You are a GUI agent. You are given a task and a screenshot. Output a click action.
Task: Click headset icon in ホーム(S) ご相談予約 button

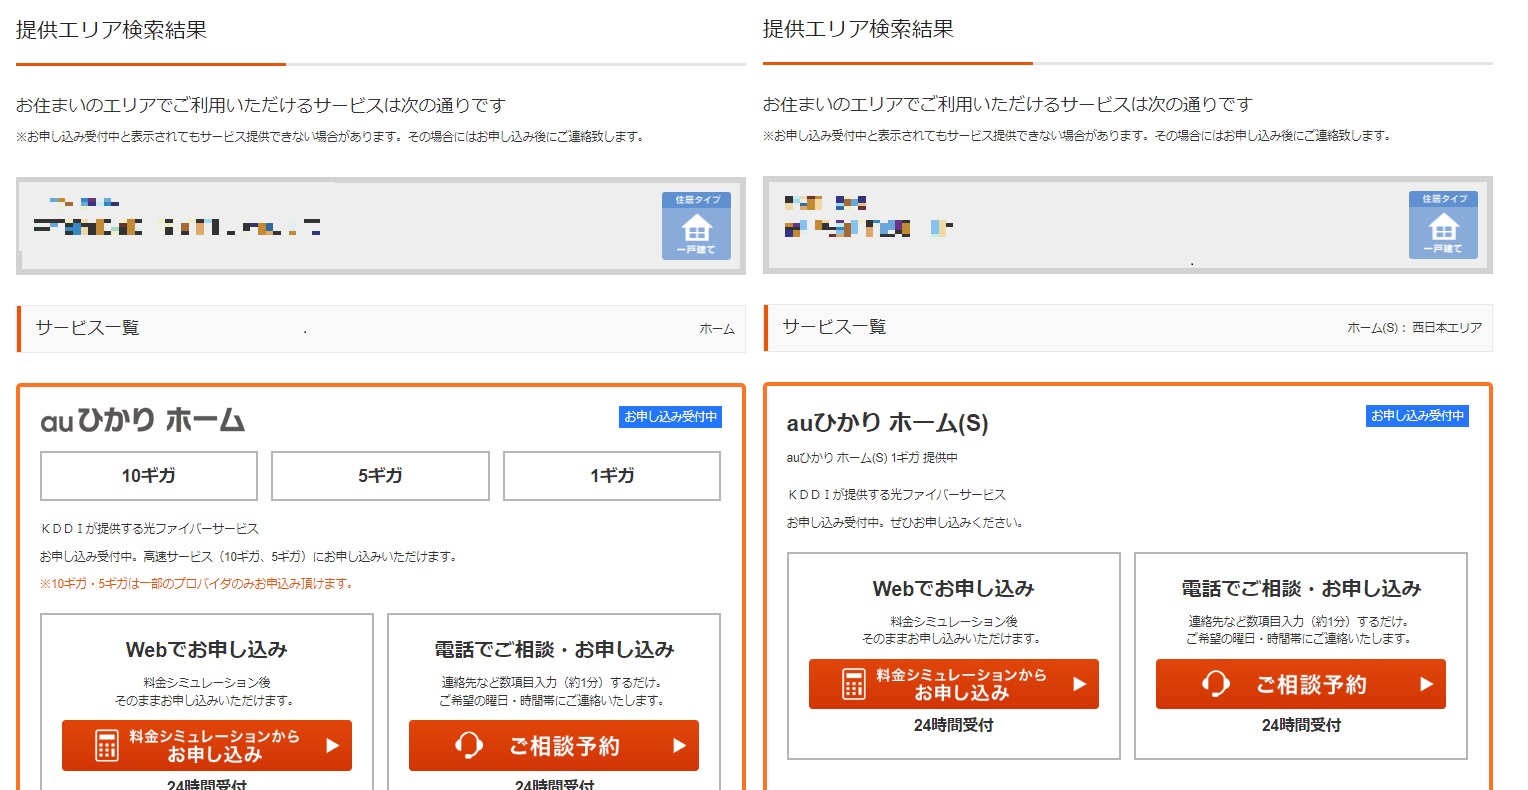click(1216, 684)
